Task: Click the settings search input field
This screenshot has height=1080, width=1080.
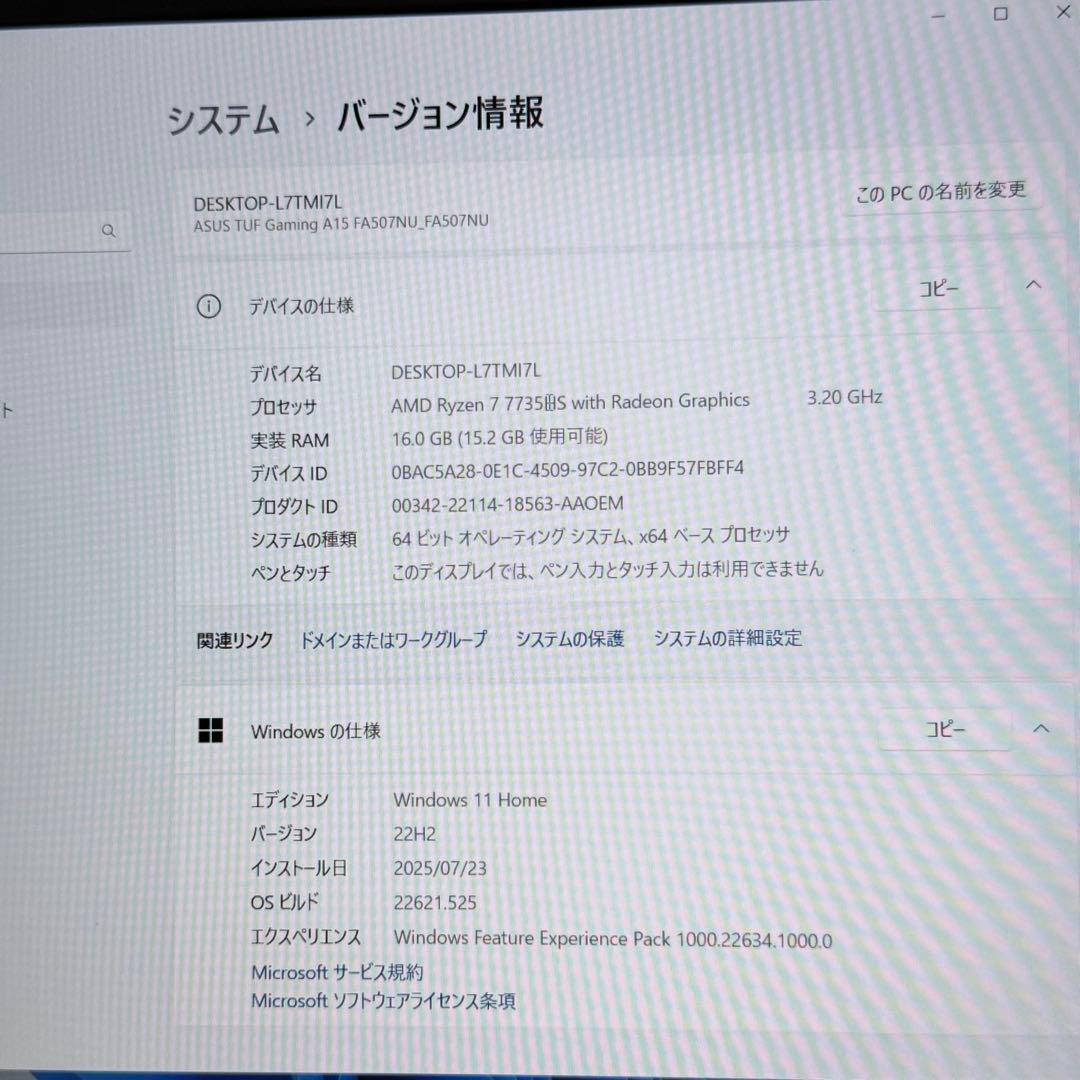Action: click(63, 231)
